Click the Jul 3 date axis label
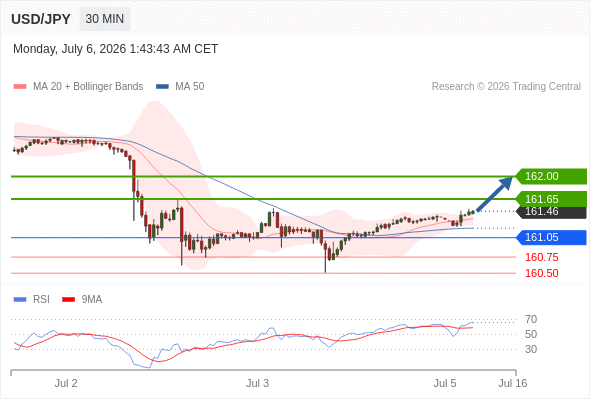 click(258, 383)
